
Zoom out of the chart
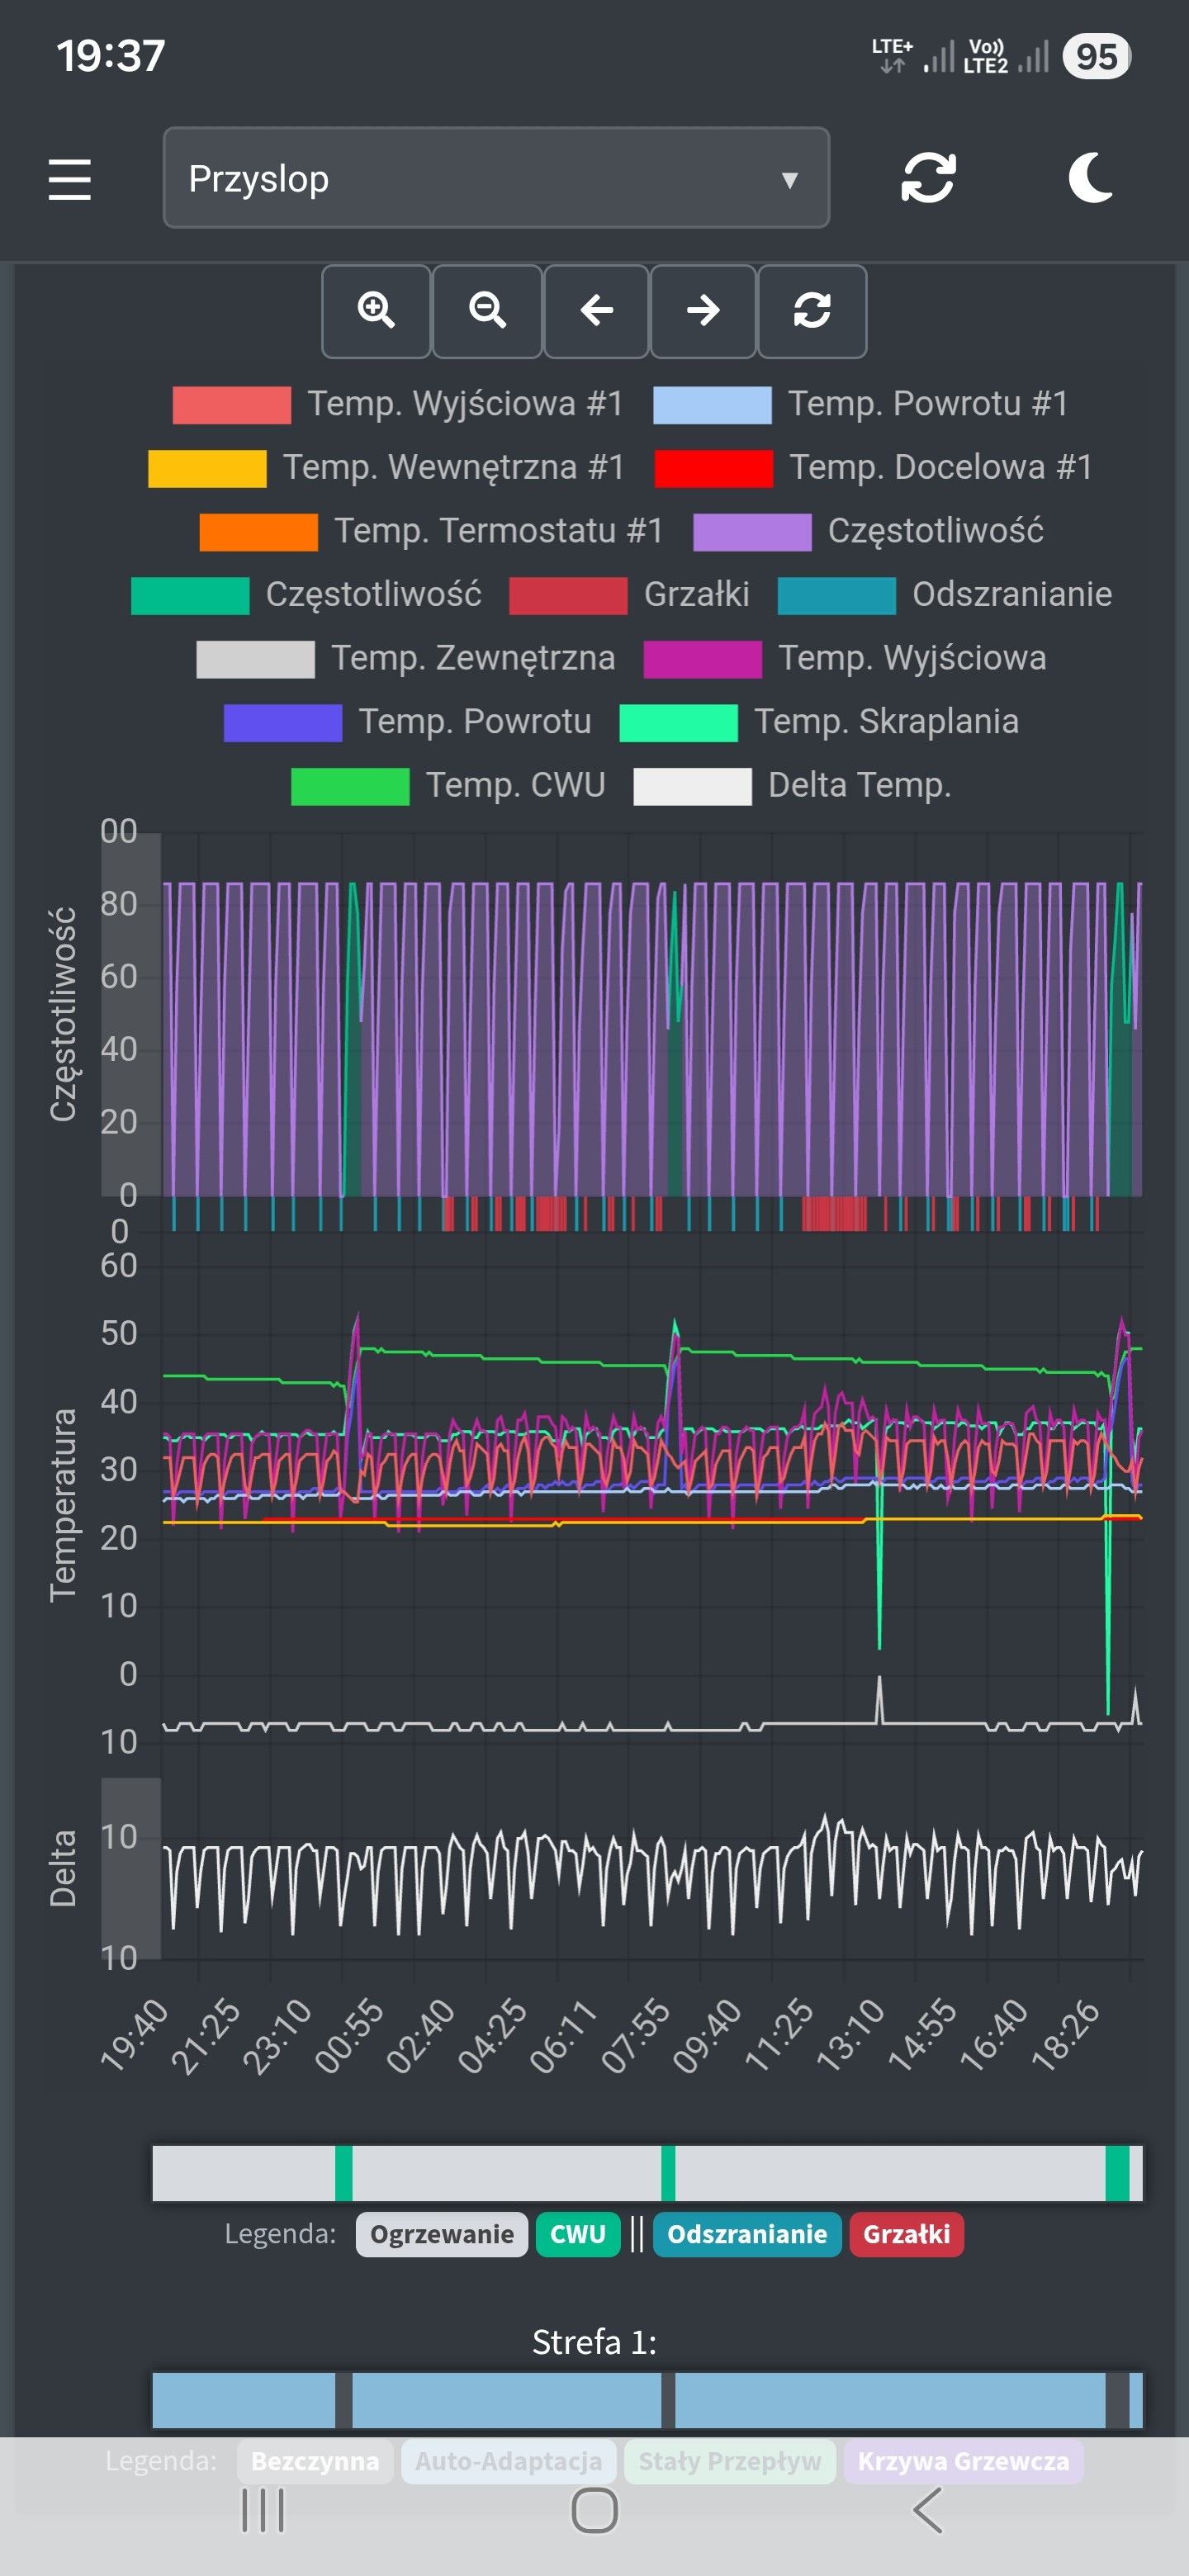pos(487,311)
